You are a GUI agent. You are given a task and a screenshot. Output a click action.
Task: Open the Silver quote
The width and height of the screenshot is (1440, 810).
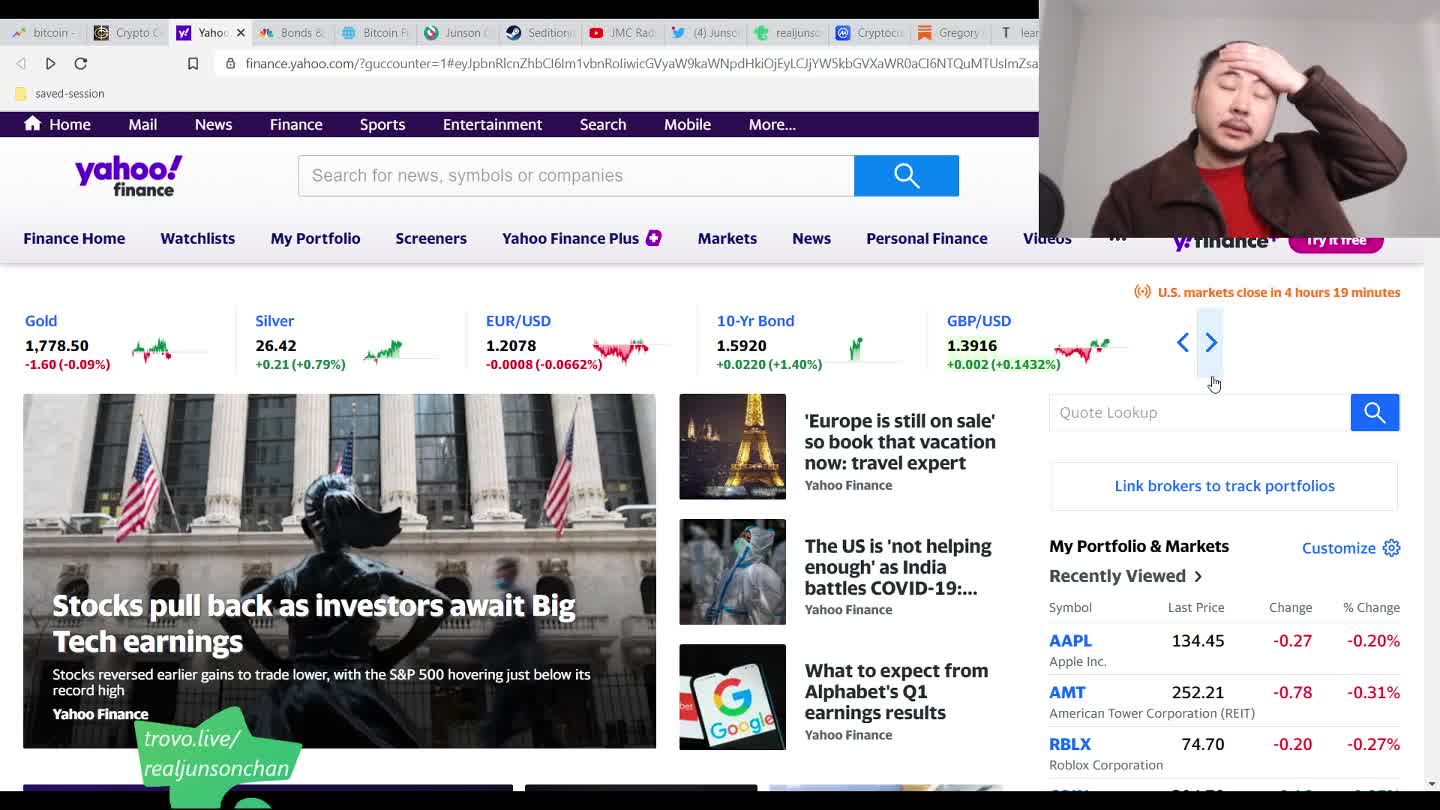[x=274, y=321]
